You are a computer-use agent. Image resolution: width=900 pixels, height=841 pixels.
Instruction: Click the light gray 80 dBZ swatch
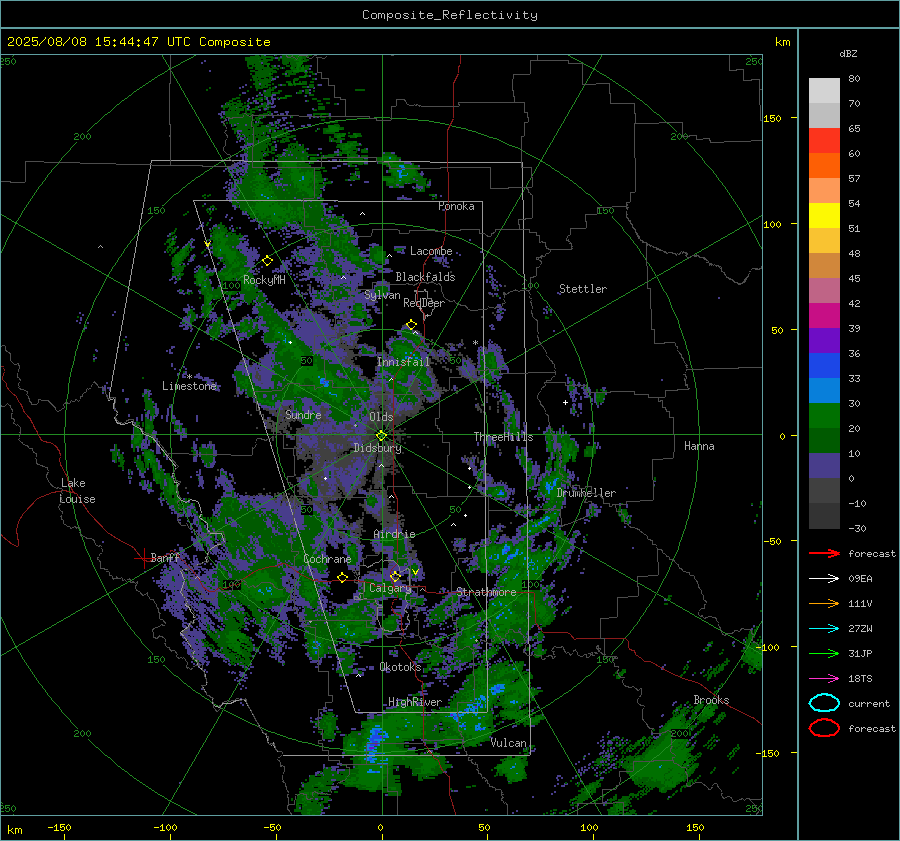(824, 90)
